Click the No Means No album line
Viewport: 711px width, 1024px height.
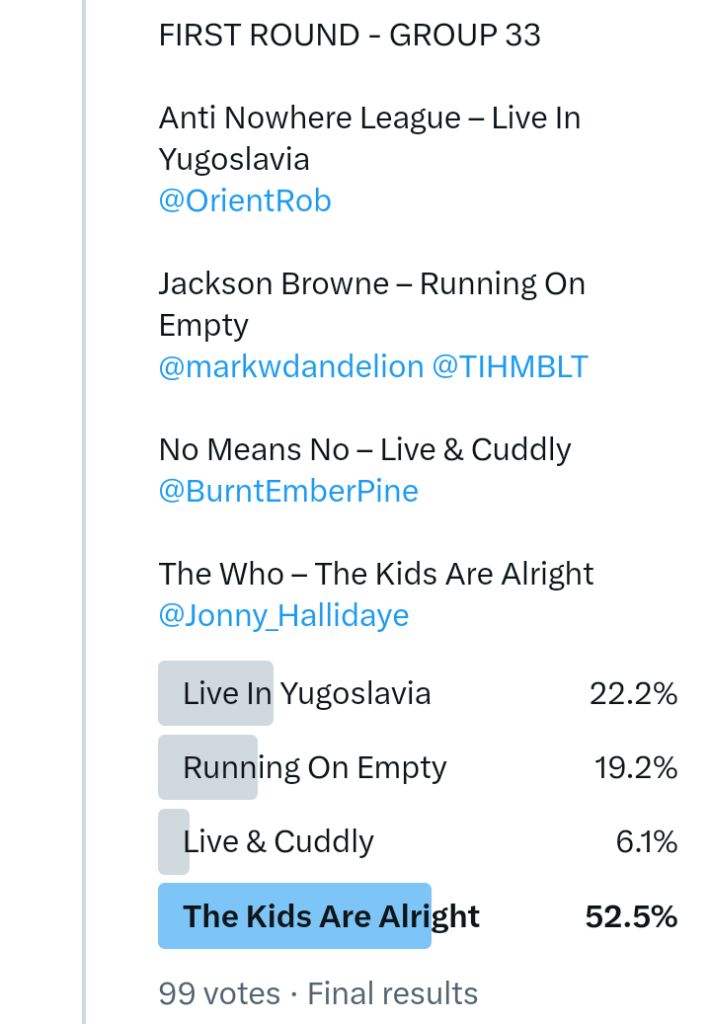click(364, 449)
